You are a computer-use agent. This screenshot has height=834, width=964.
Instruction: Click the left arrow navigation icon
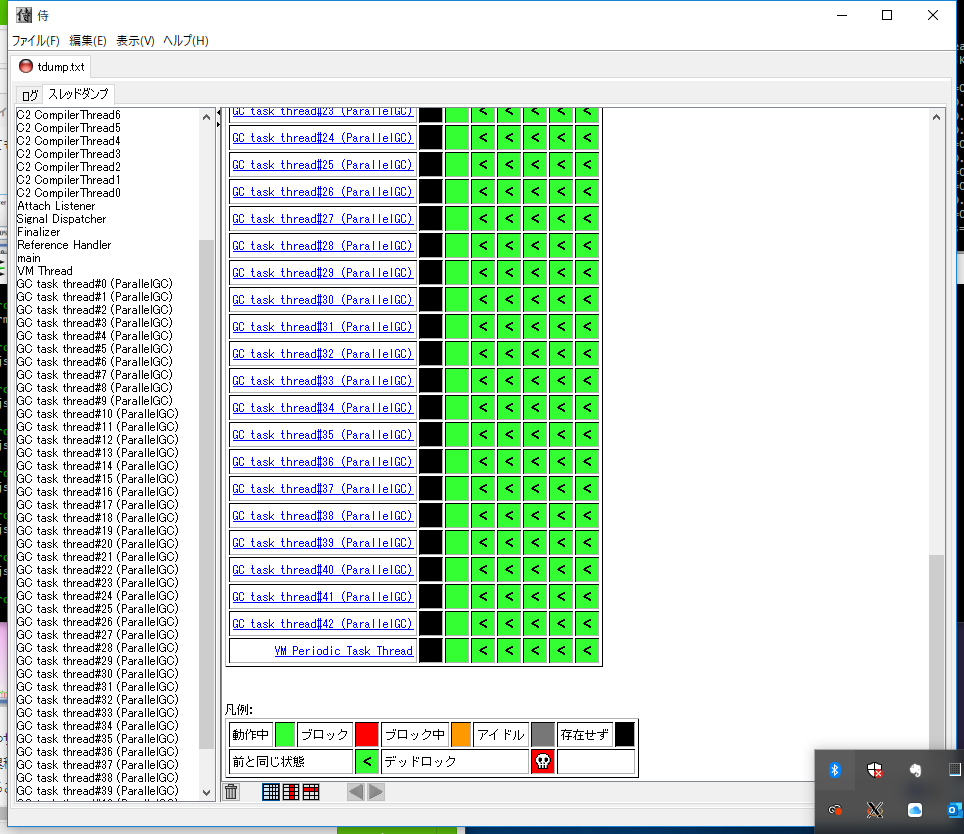(x=356, y=792)
